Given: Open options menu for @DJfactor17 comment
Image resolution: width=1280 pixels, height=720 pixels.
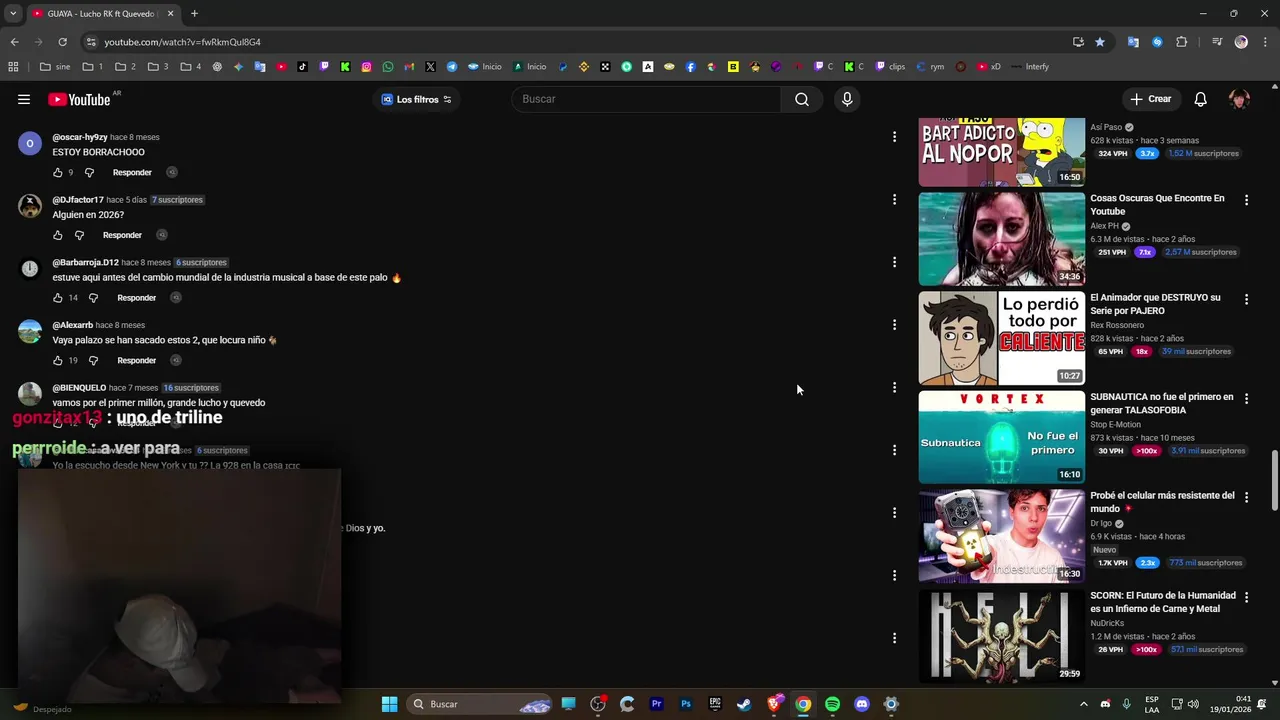Looking at the screenshot, I should click(x=894, y=200).
